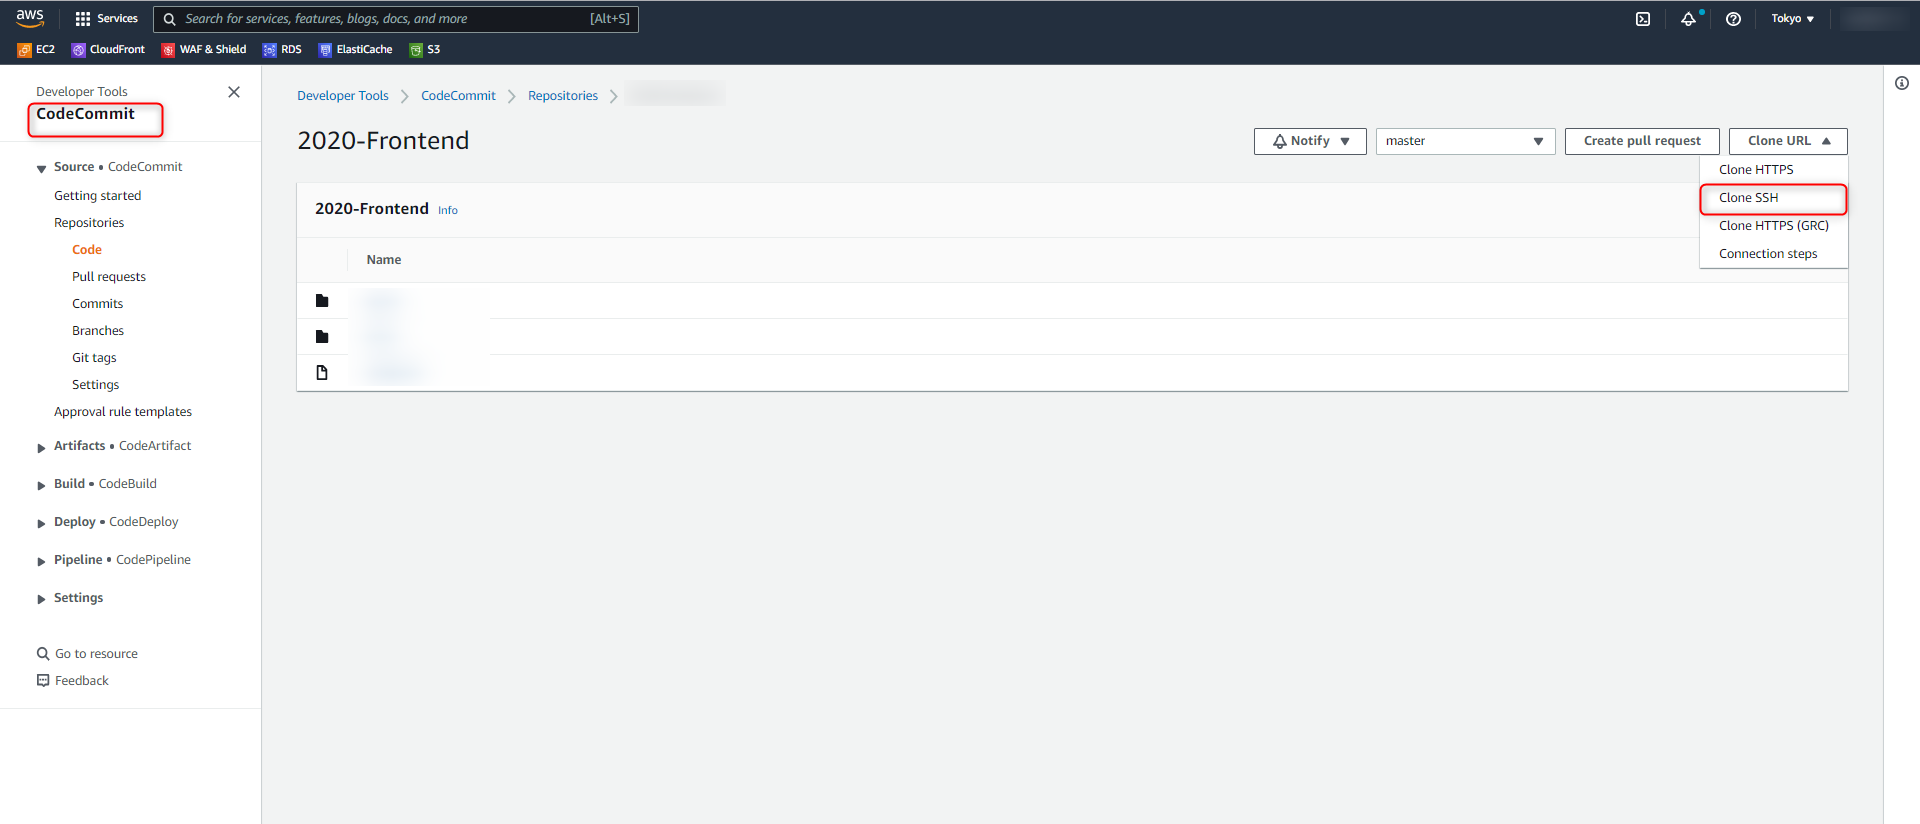Open repository Settings under Repositories
The image size is (1920, 824).
[95, 385]
